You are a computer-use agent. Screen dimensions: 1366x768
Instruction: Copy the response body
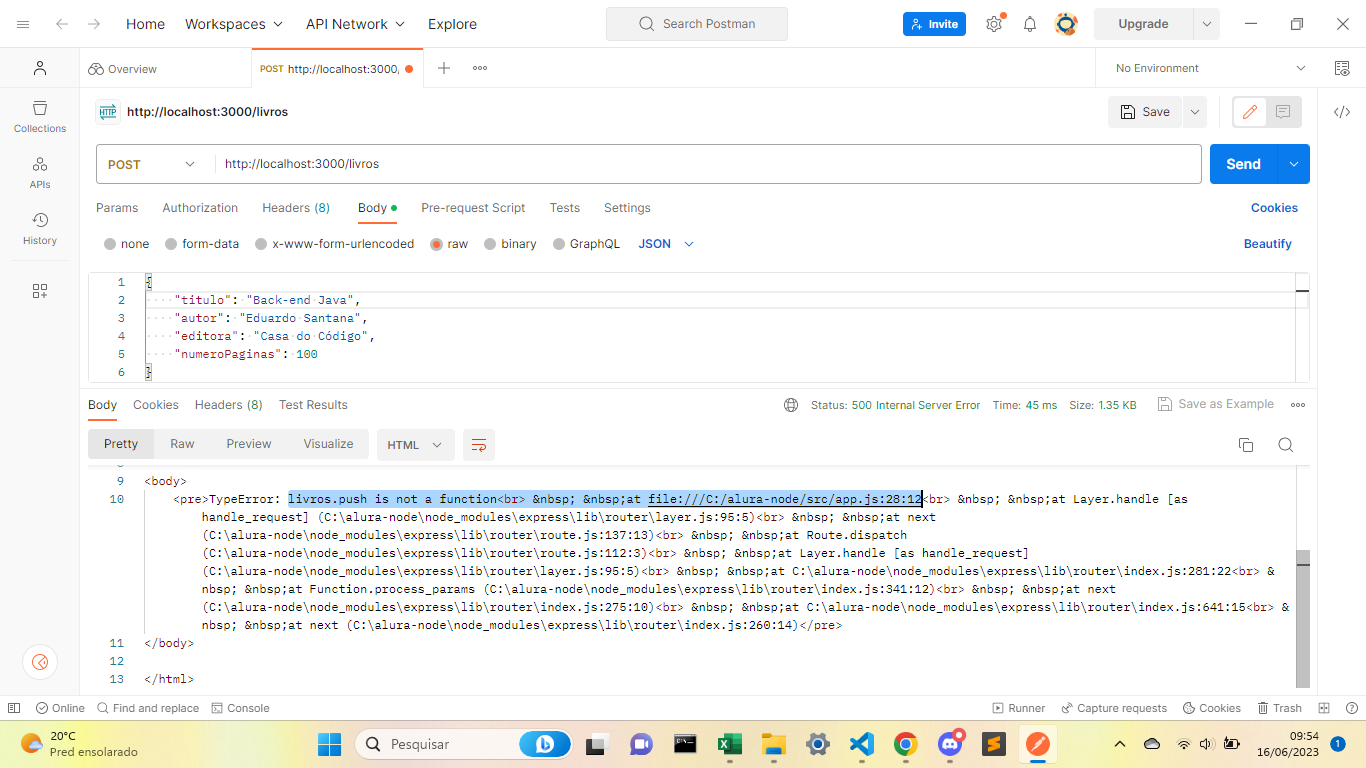[1246, 445]
